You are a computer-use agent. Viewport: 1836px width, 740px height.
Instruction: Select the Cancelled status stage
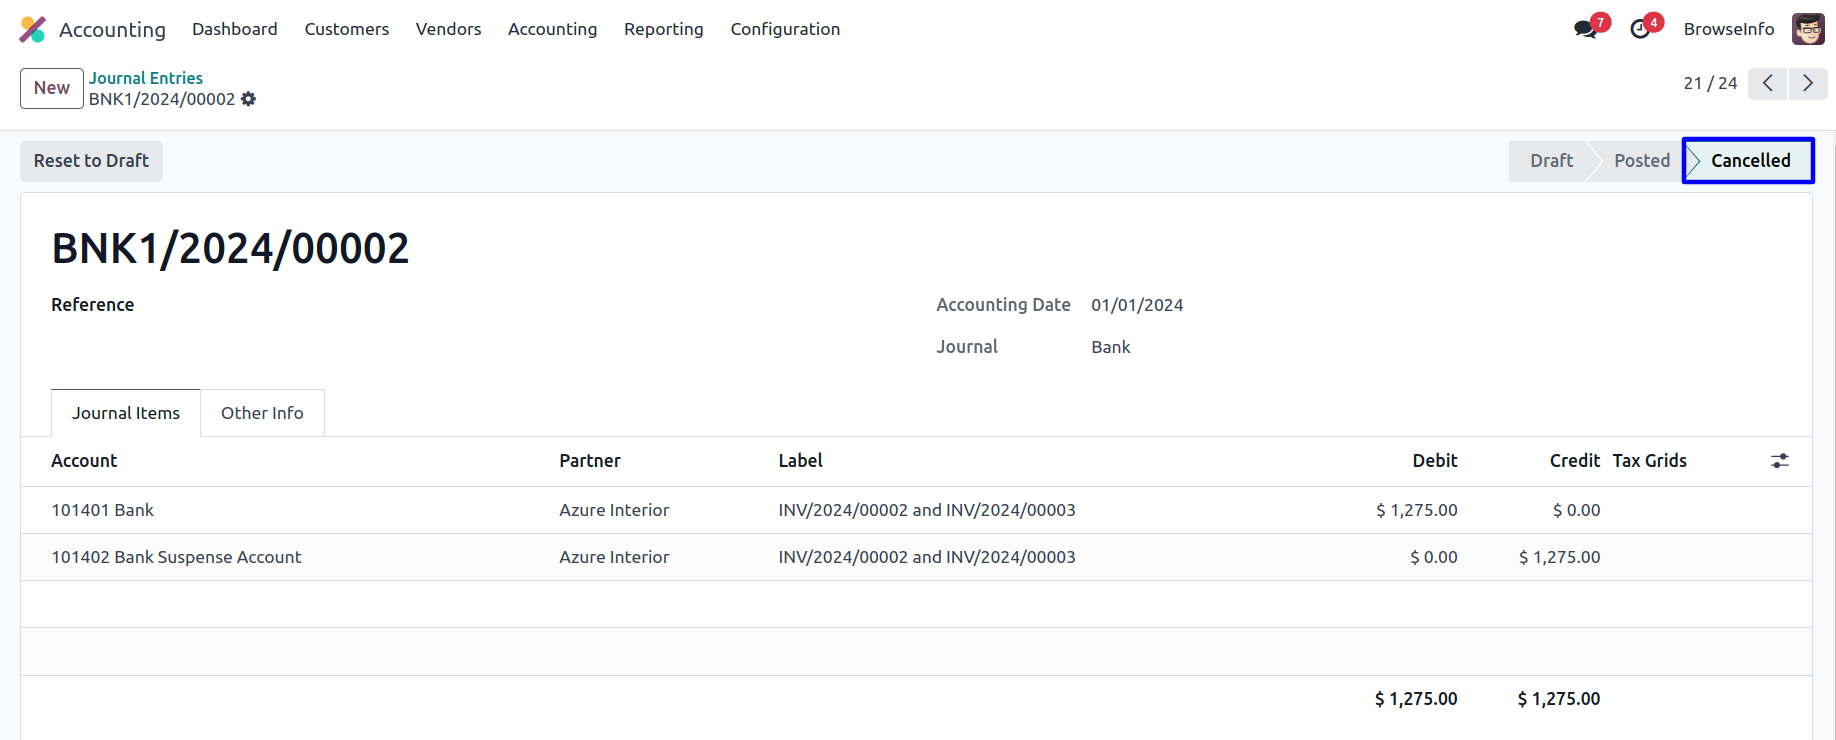pyautogui.click(x=1749, y=161)
